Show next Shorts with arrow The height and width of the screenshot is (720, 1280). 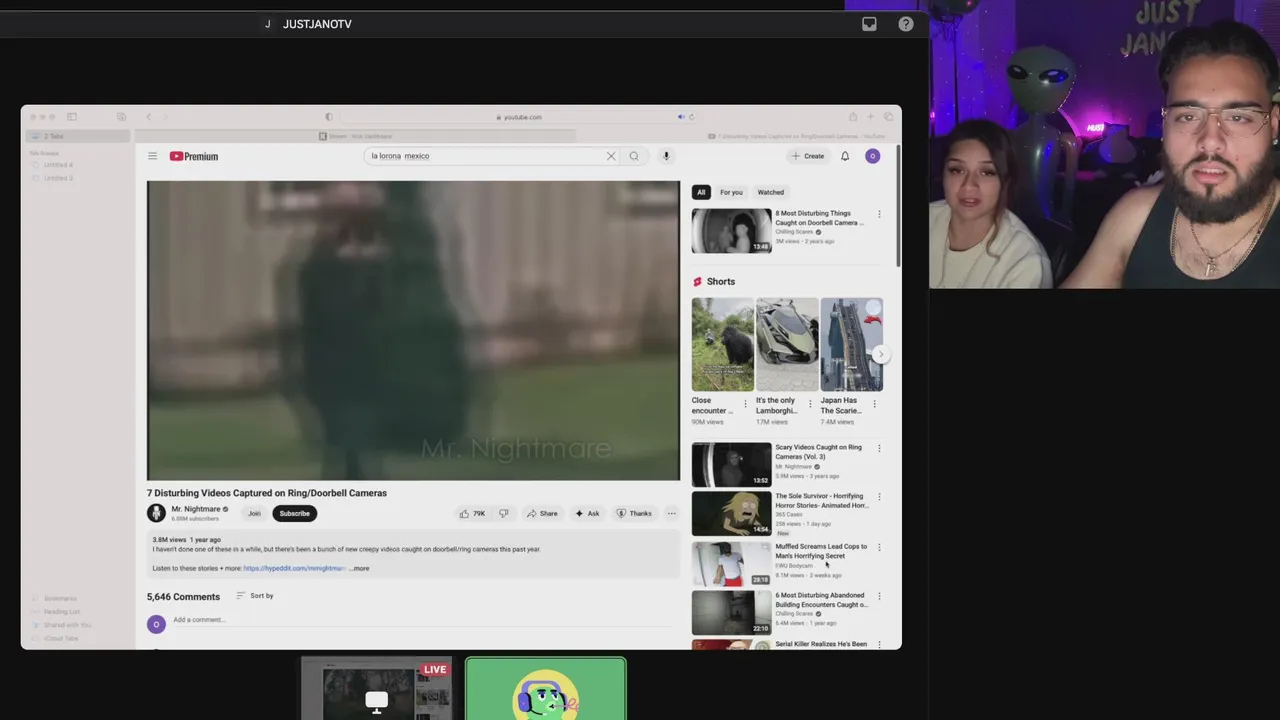(880, 354)
